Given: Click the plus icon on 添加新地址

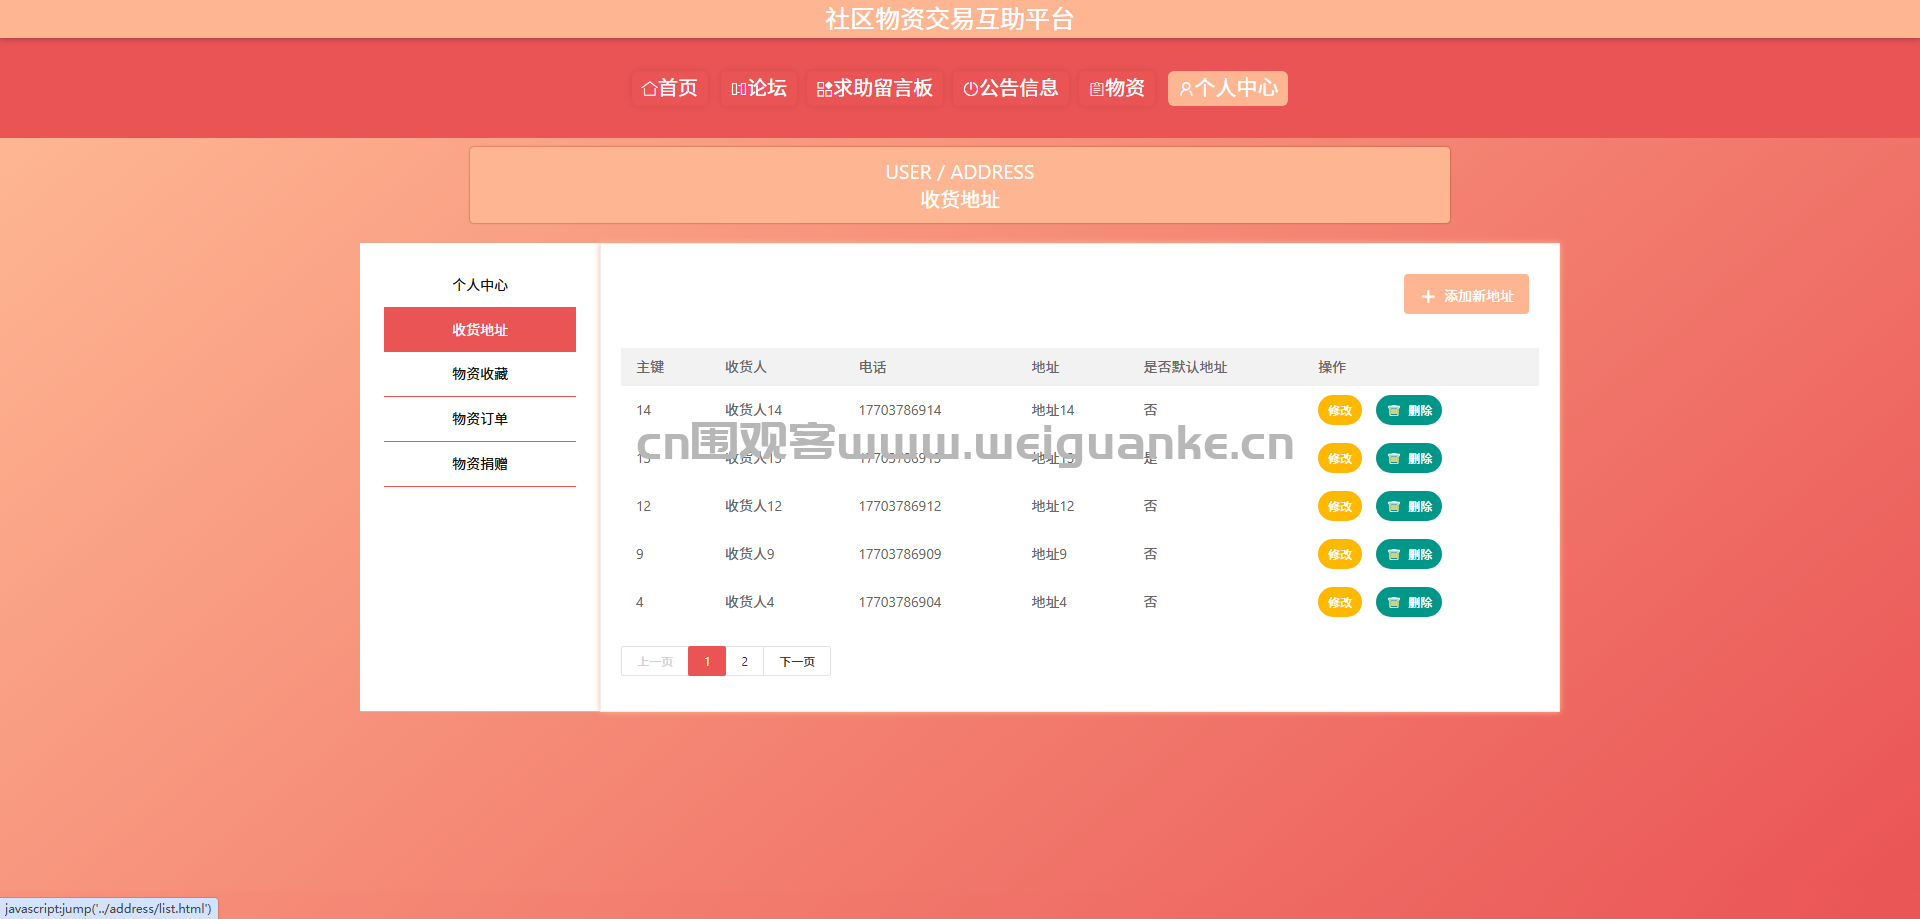Looking at the screenshot, I should pos(1428,297).
